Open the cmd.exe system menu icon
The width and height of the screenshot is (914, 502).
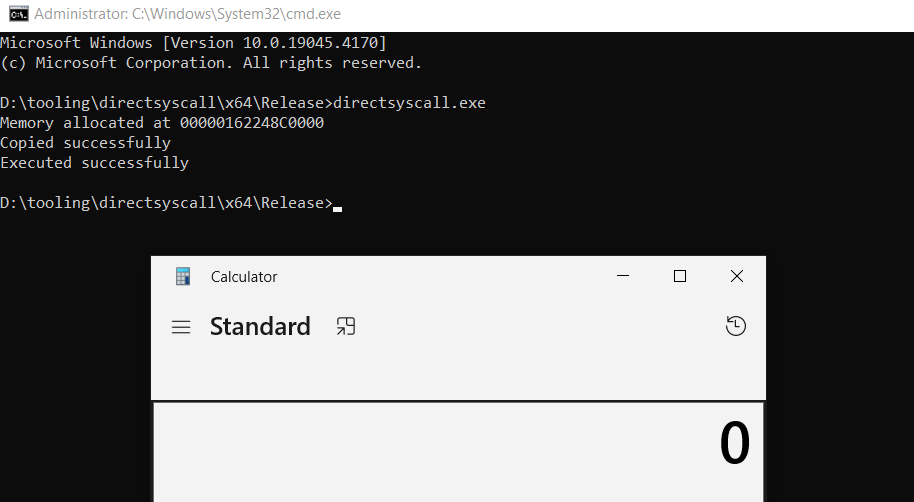click(18, 15)
